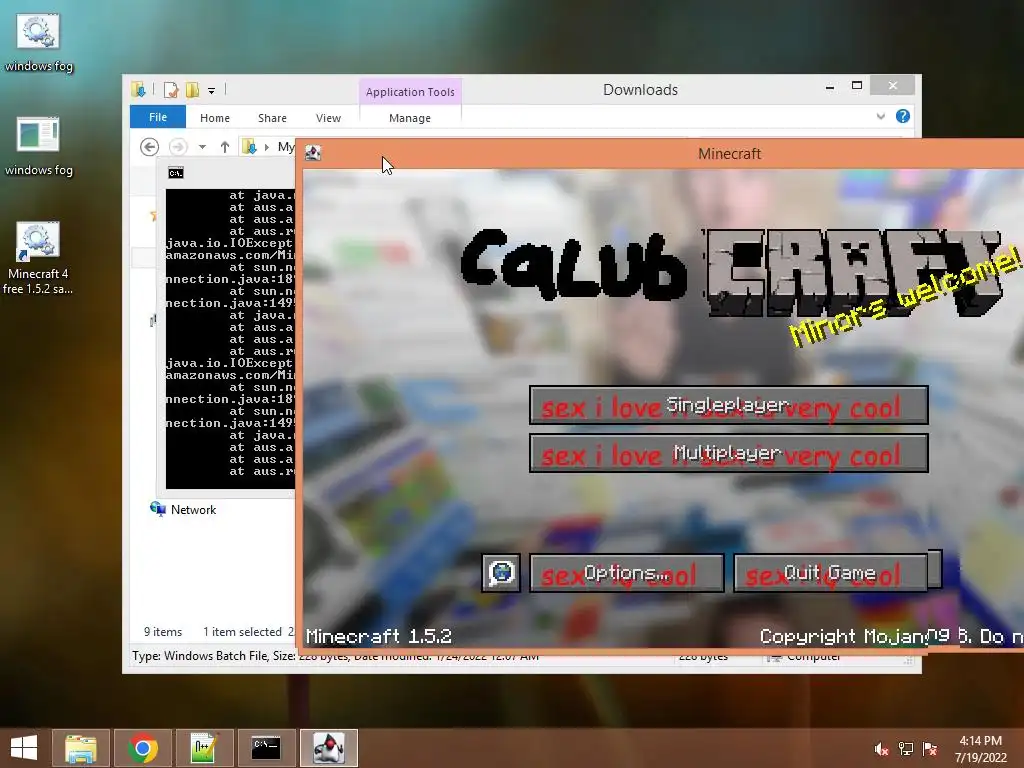Switch to the Home ribbon tab
Screen dimensions: 1024x768
[x=215, y=118]
